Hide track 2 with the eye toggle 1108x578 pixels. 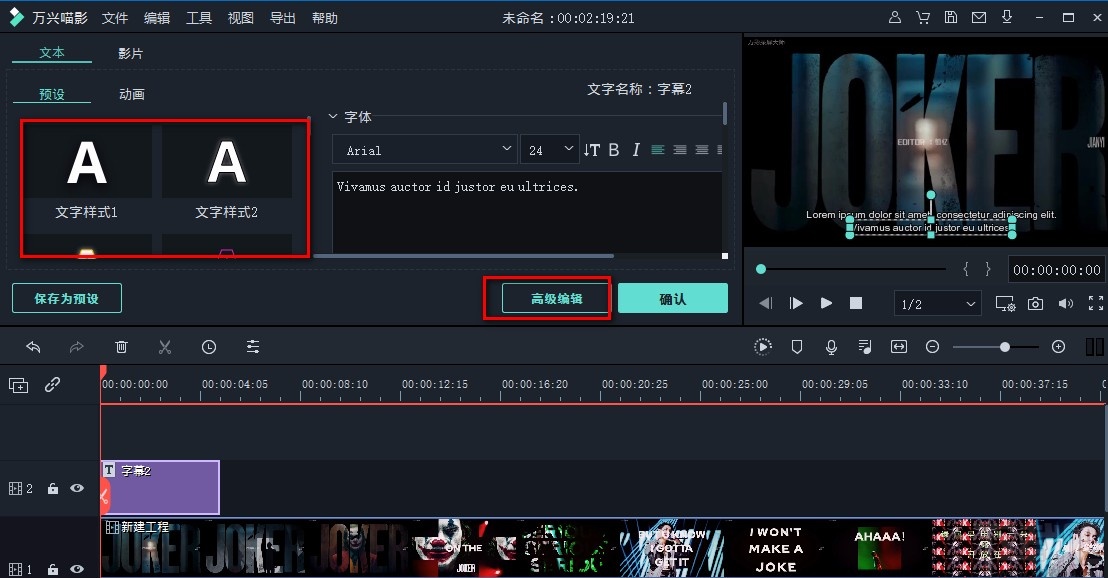(x=77, y=488)
